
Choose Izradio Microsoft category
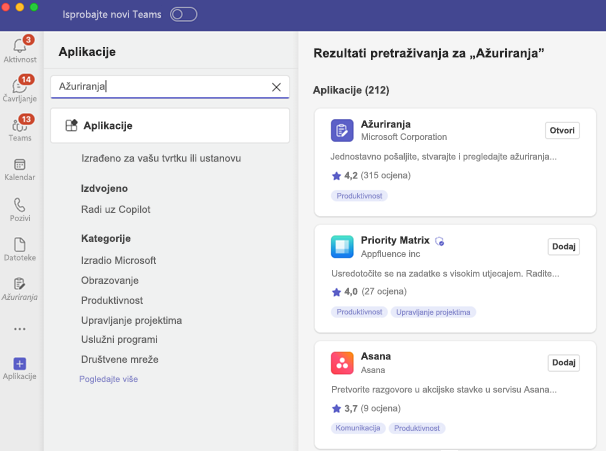119,260
